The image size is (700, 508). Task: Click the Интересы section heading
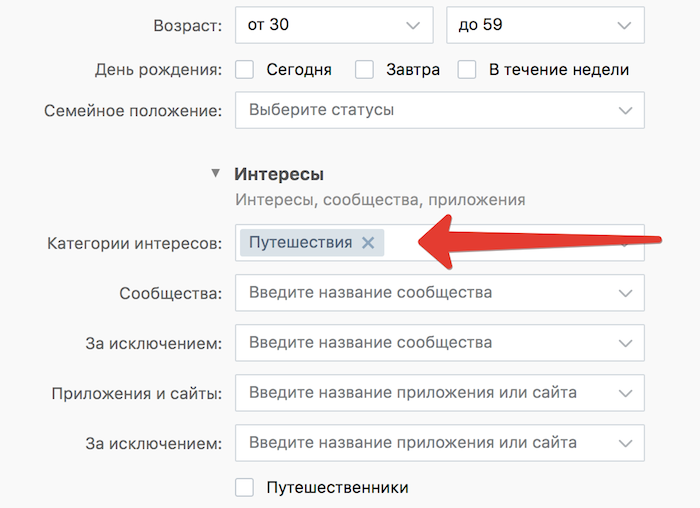click(x=279, y=174)
